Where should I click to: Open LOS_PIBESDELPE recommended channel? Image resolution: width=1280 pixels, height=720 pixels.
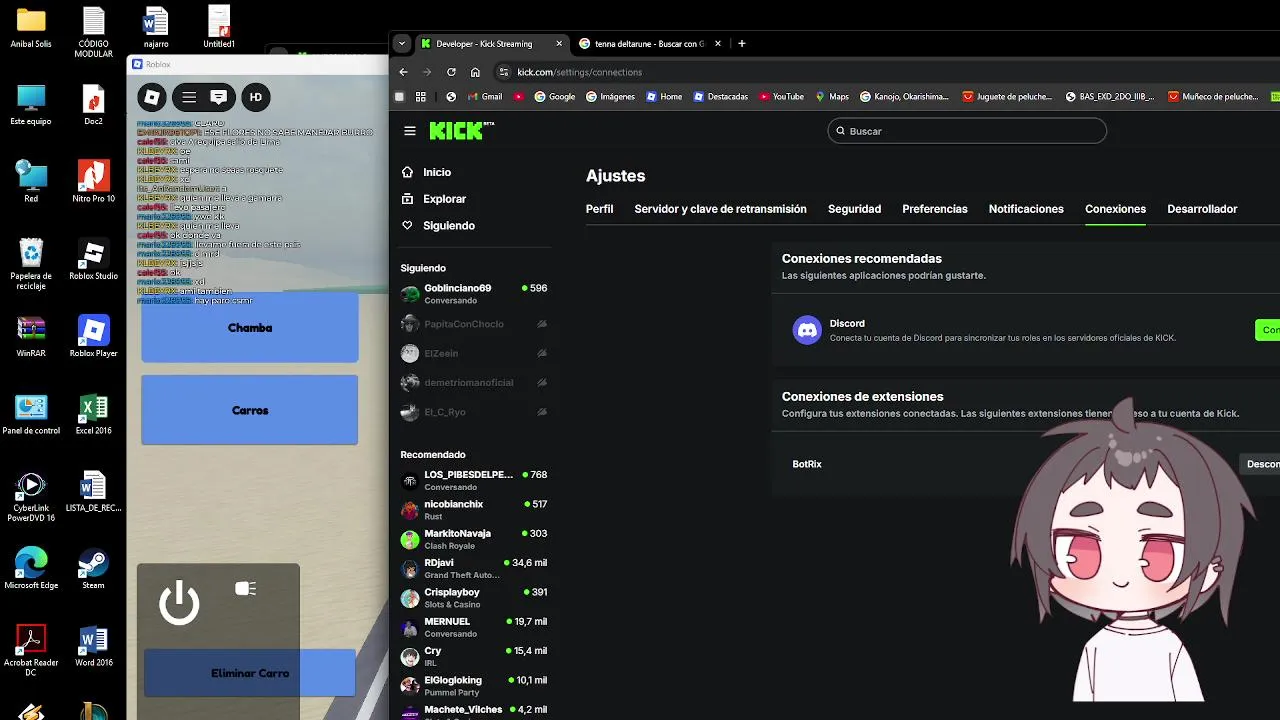click(474, 481)
